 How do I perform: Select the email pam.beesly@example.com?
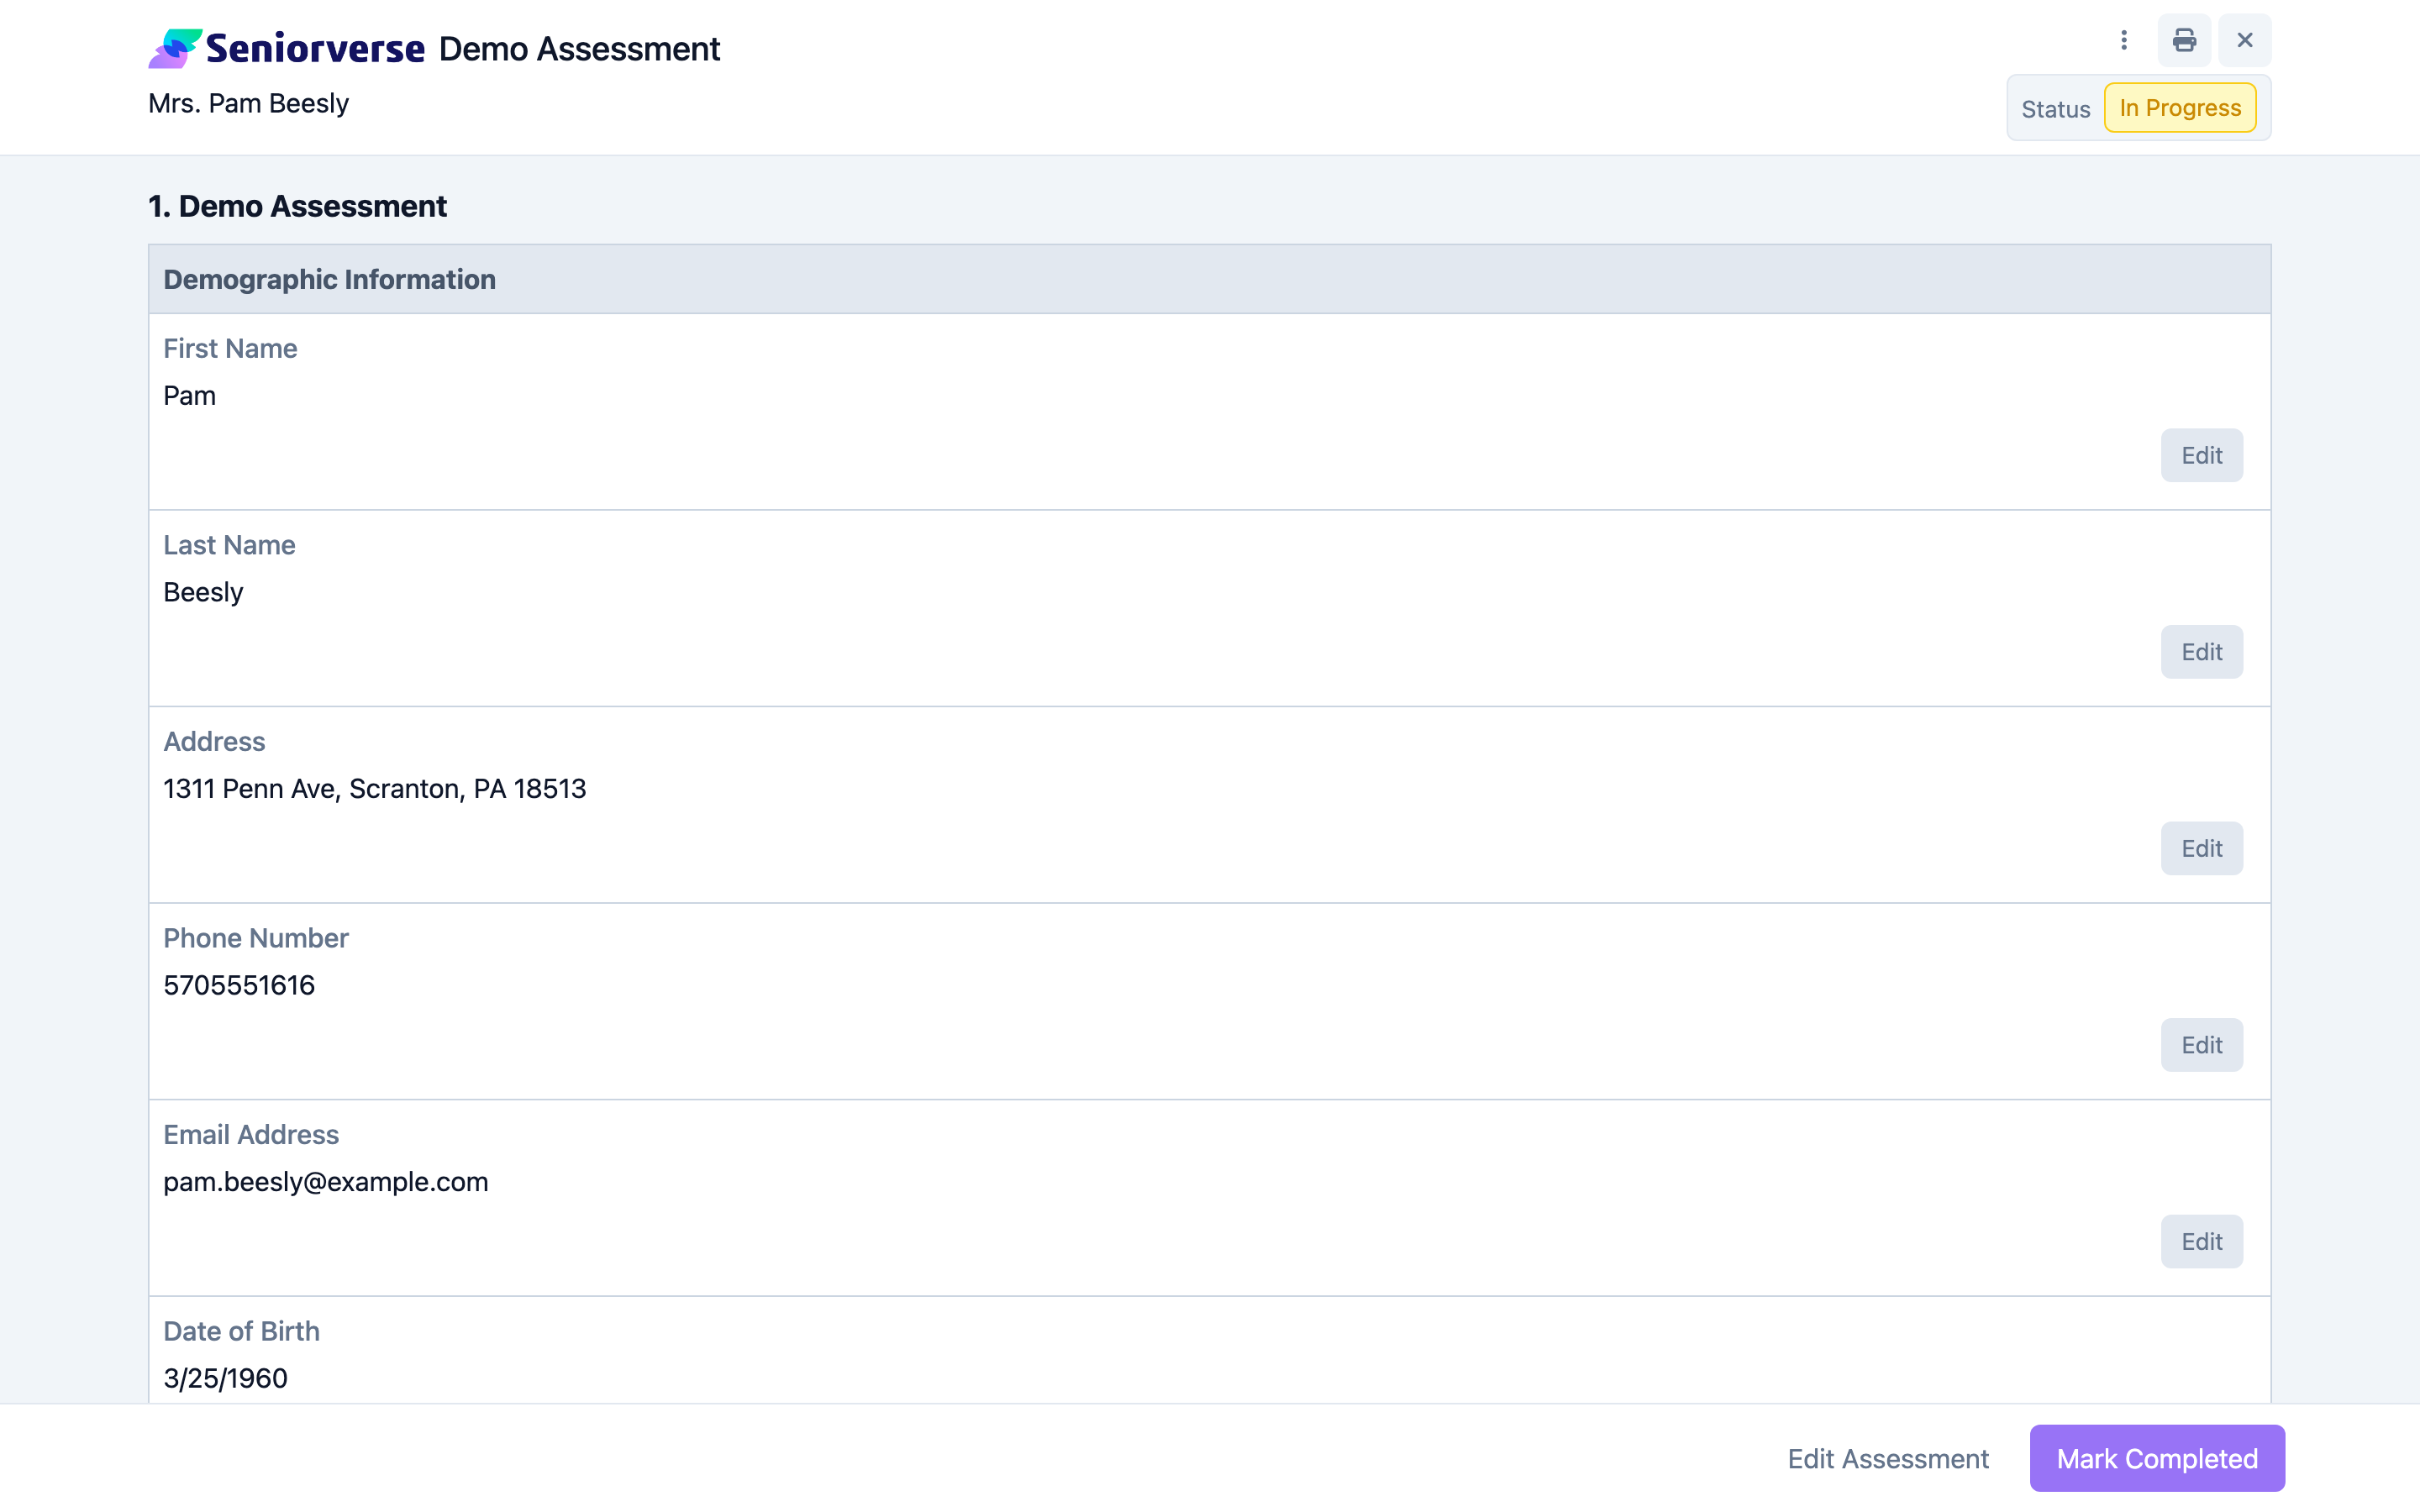click(326, 1182)
